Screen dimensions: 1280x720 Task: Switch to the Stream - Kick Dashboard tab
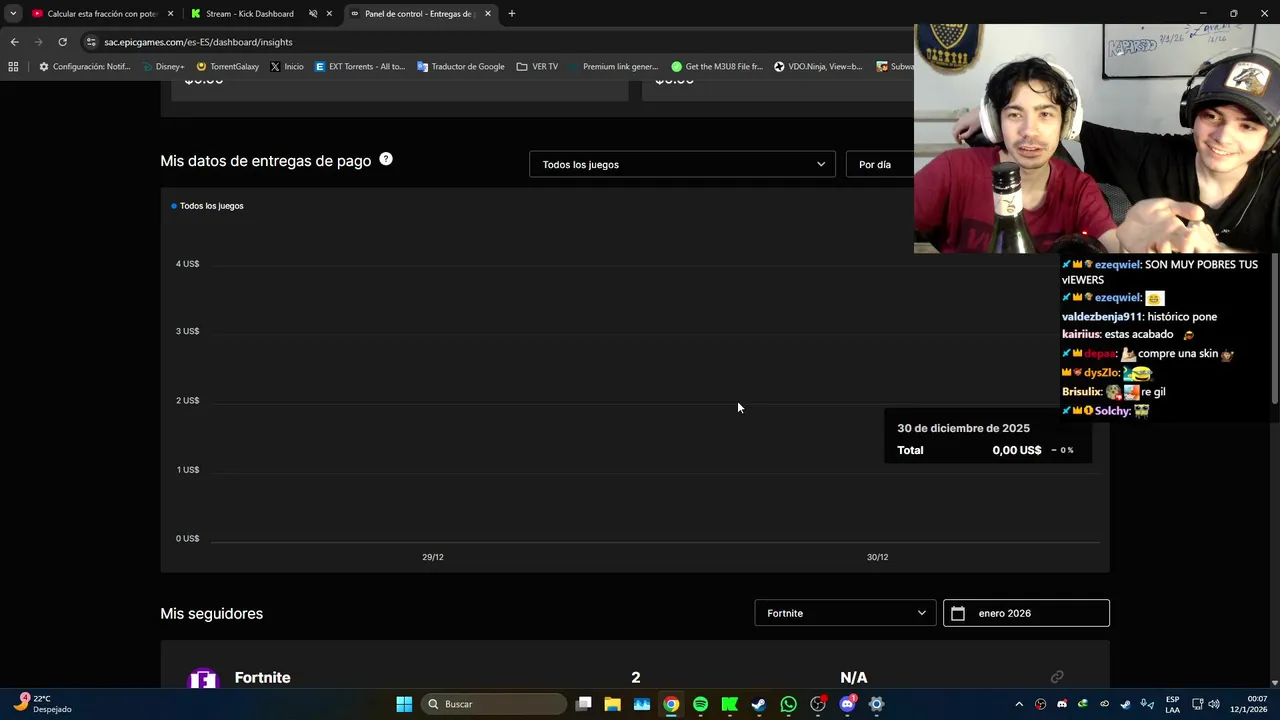click(250, 14)
